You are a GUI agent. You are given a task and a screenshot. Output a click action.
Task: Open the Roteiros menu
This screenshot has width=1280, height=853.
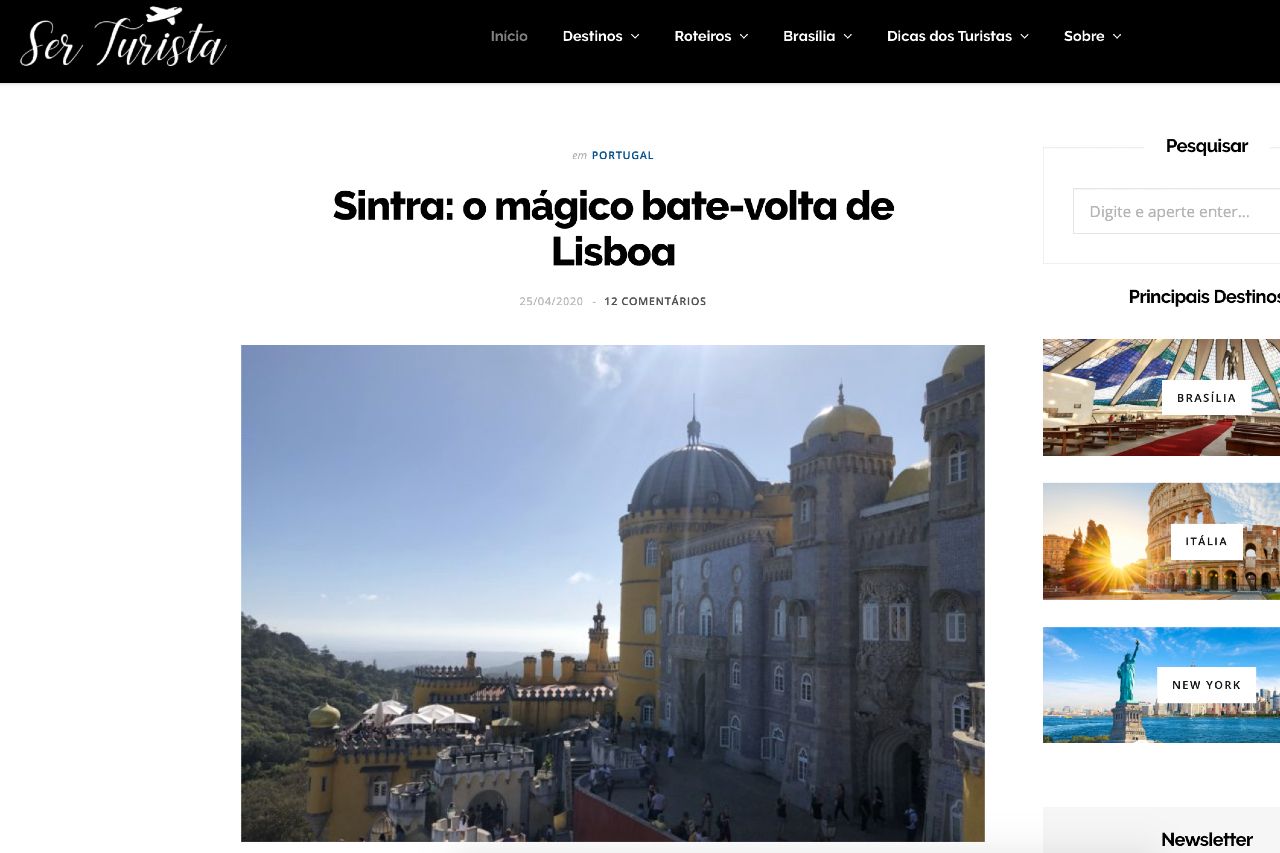coord(703,36)
